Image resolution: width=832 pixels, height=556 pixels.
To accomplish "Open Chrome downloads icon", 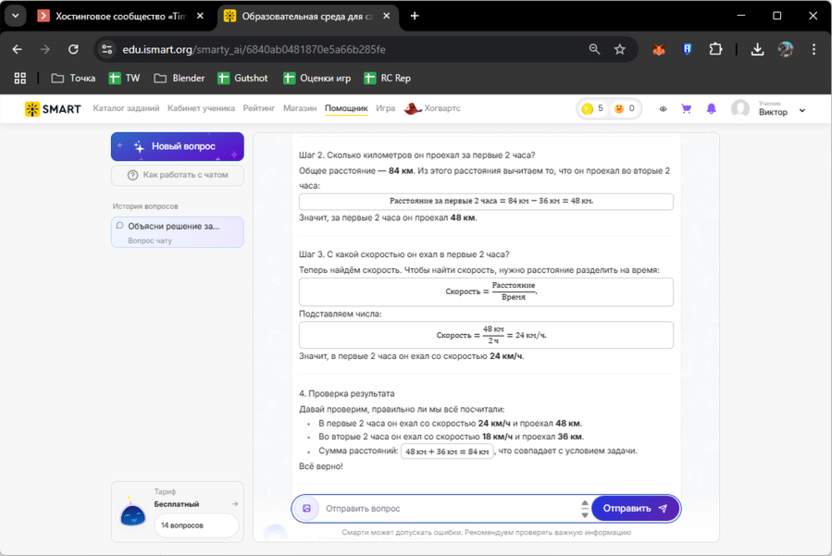I will [757, 49].
